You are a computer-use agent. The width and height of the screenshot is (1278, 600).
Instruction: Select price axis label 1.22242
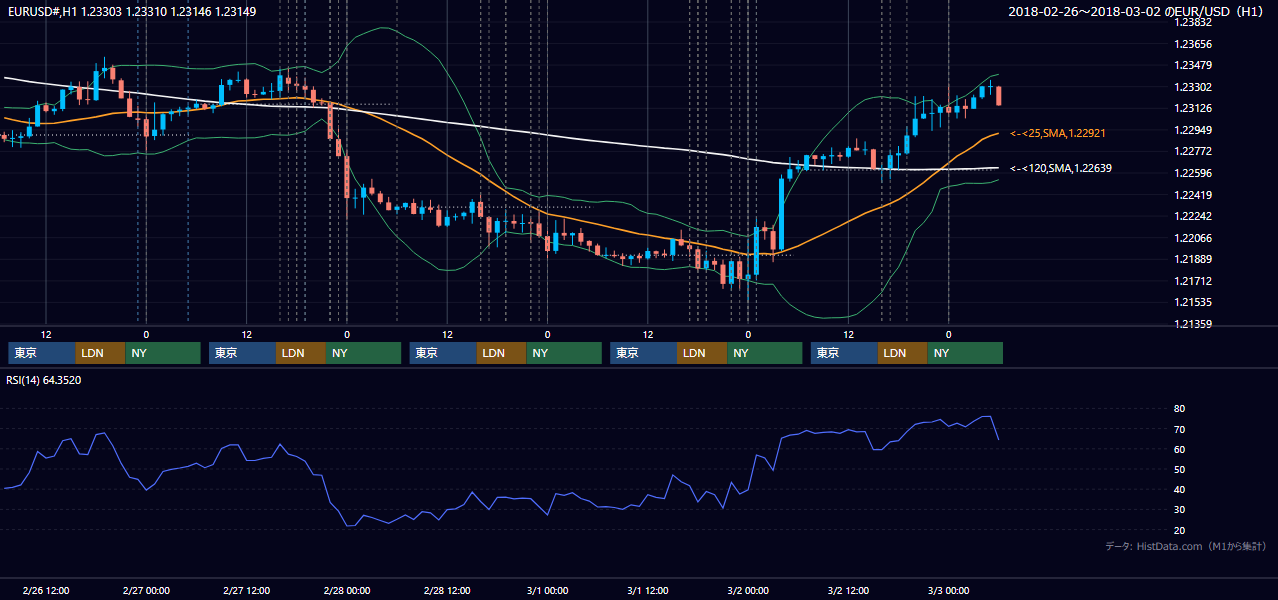click(1193, 216)
